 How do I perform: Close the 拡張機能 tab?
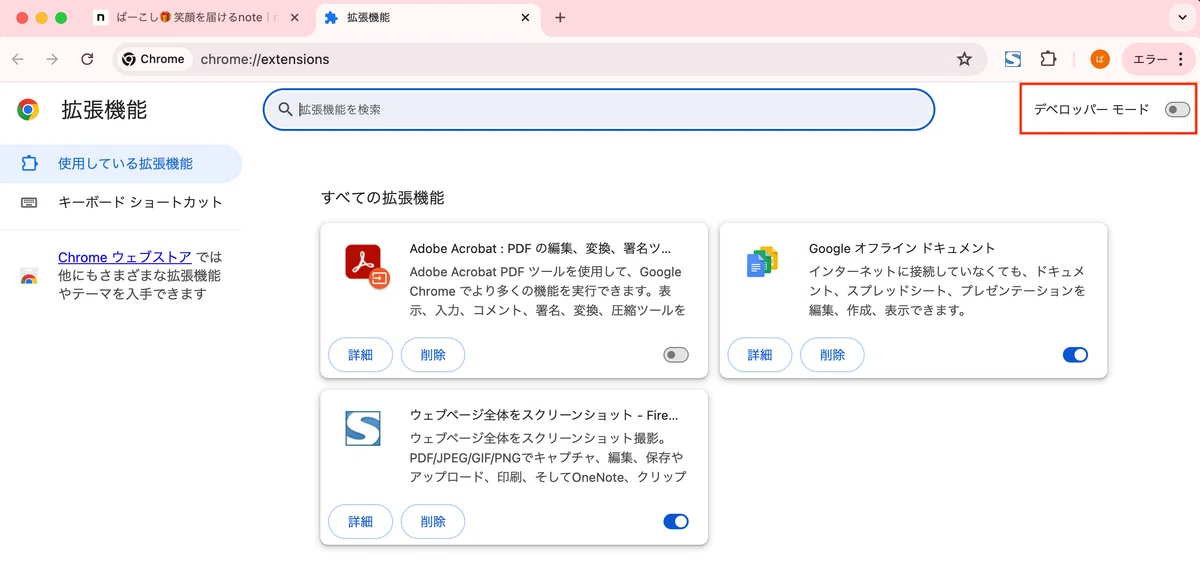(x=525, y=18)
